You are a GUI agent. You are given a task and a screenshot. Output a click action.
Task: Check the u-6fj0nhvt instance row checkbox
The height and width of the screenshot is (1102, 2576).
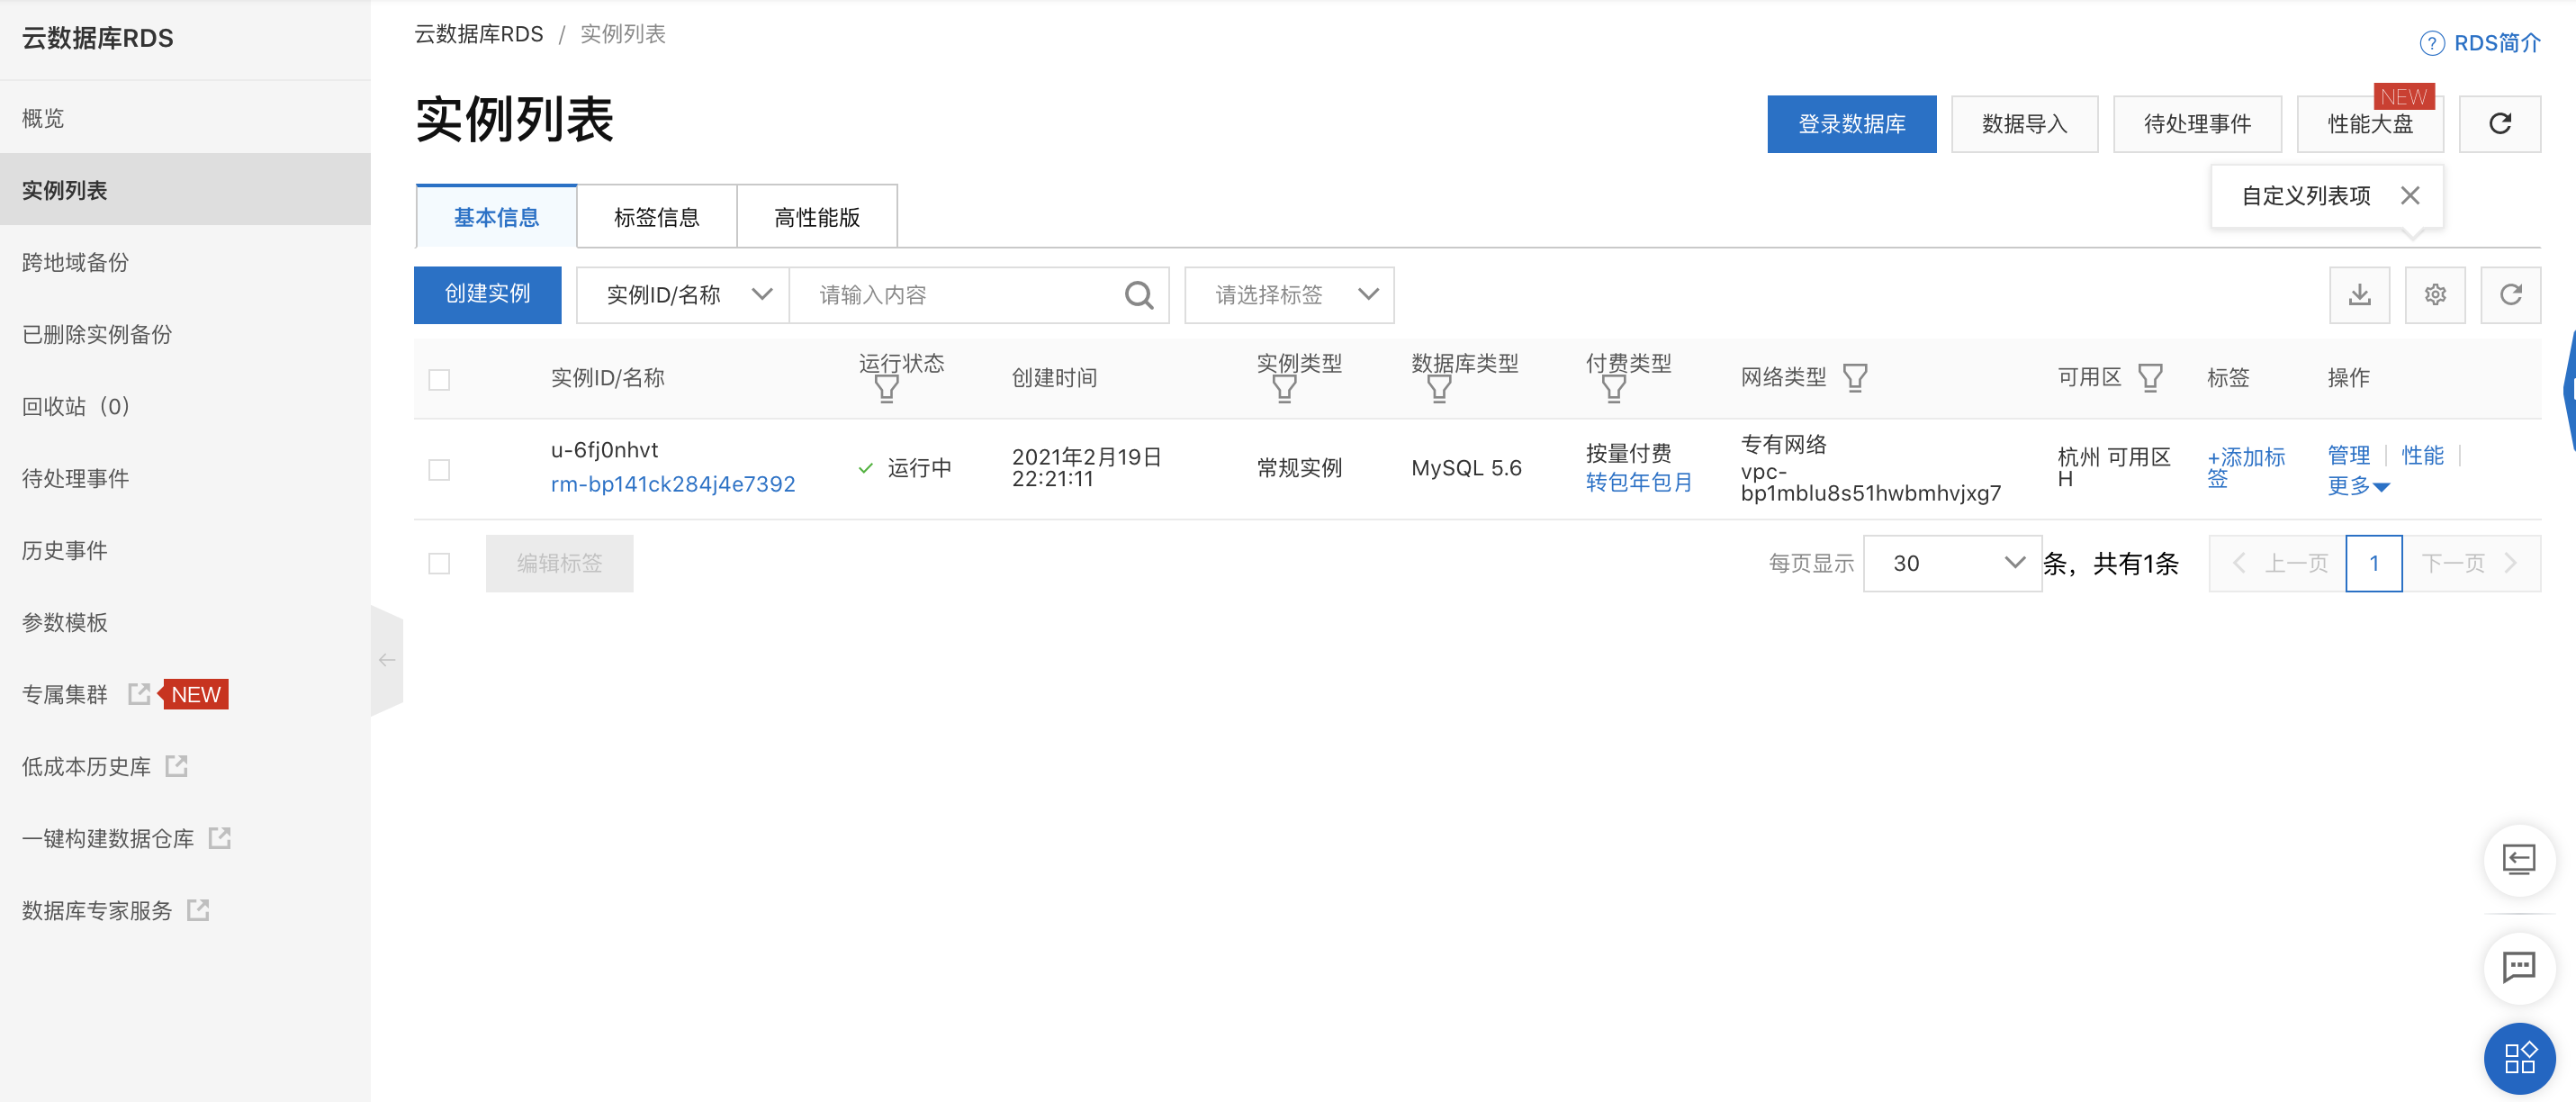439,470
